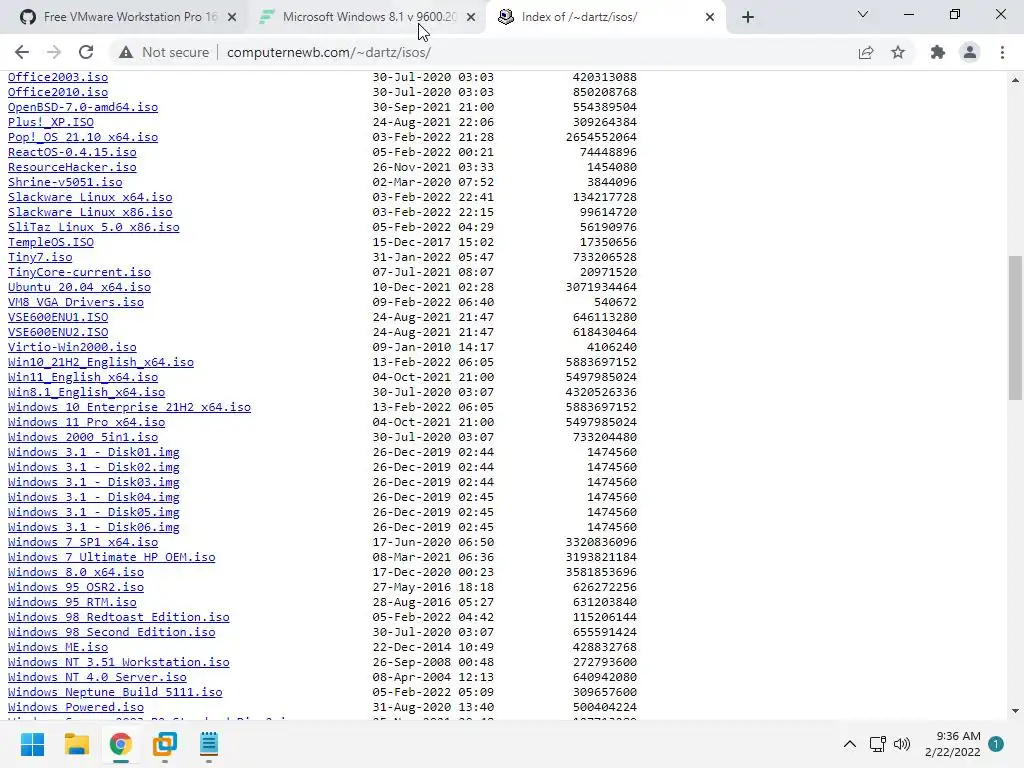Close the Index of /~dartz/isos/ tab

710,17
